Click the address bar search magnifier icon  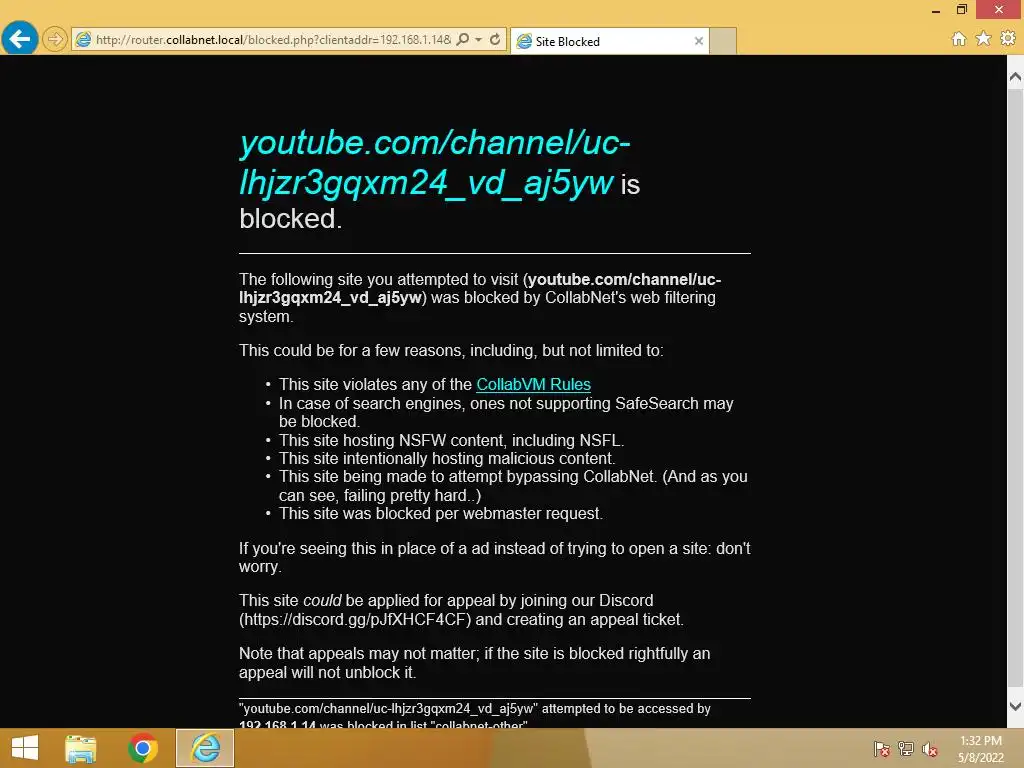(462, 39)
